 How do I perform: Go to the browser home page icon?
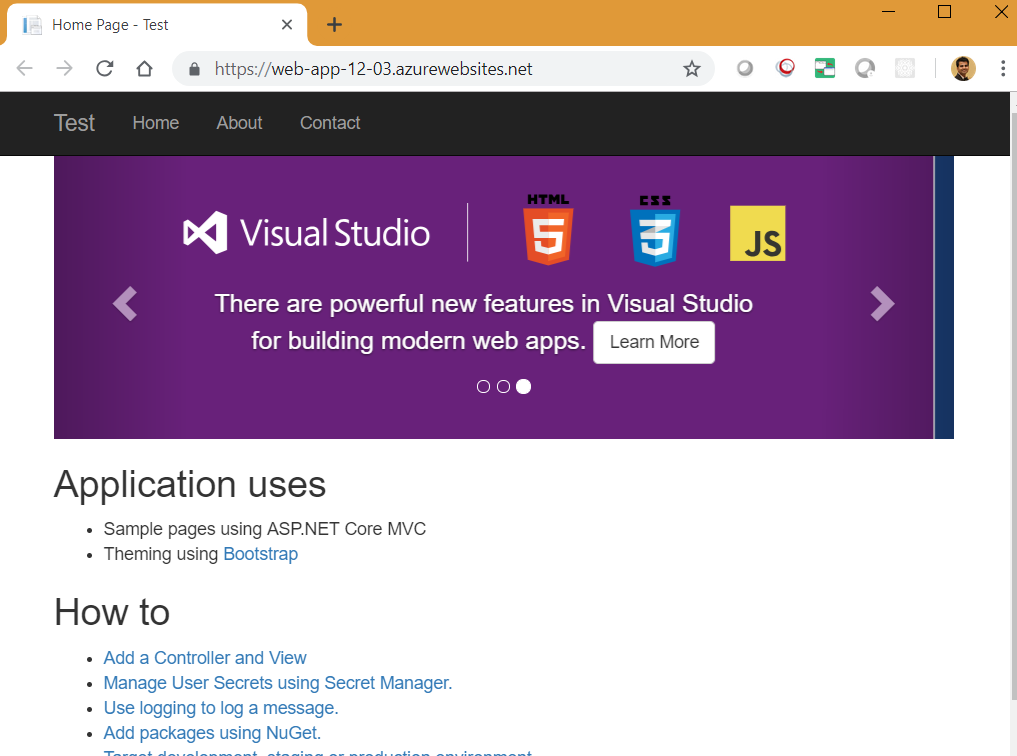point(144,69)
